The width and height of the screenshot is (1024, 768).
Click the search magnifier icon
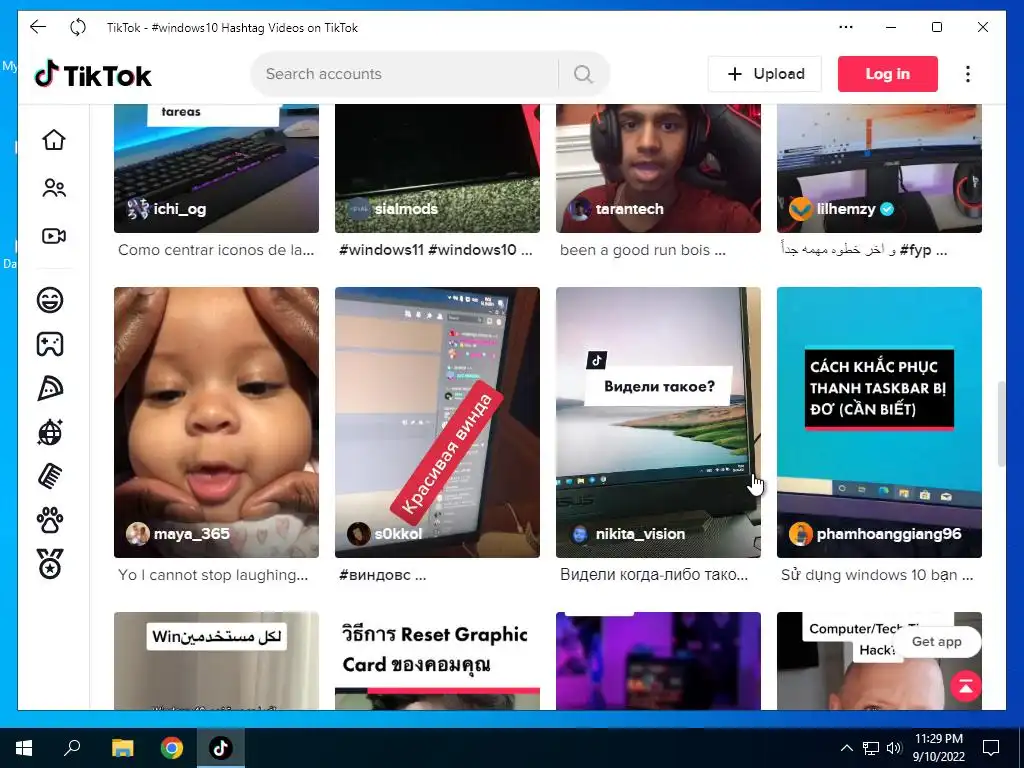coord(583,74)
